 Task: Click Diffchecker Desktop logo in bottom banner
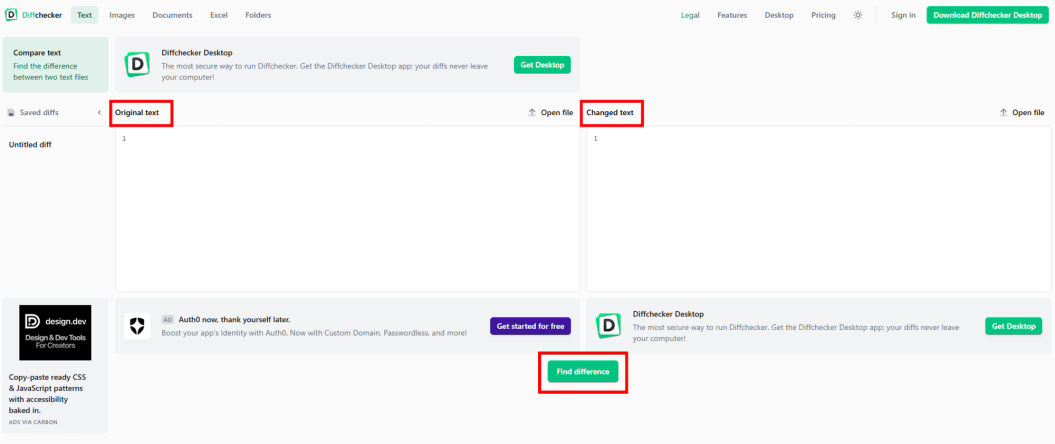(609, 326)
